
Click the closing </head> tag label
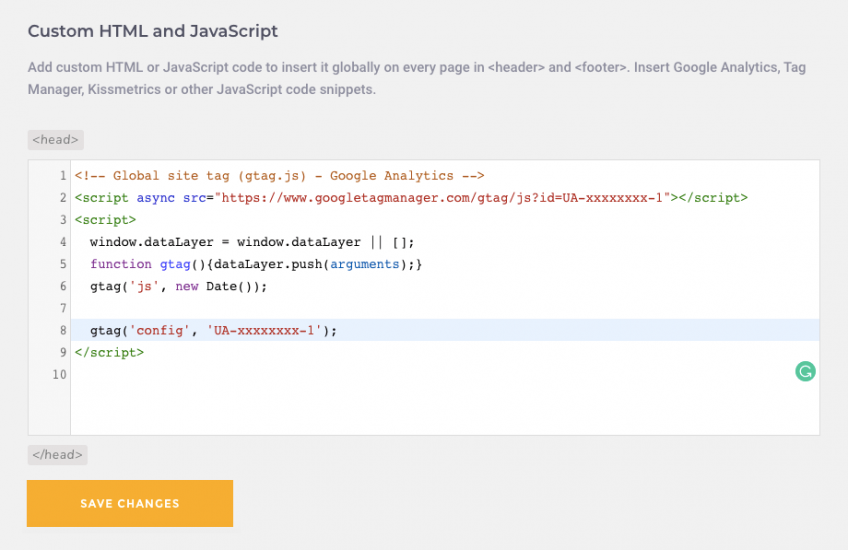tap(58, 455)
